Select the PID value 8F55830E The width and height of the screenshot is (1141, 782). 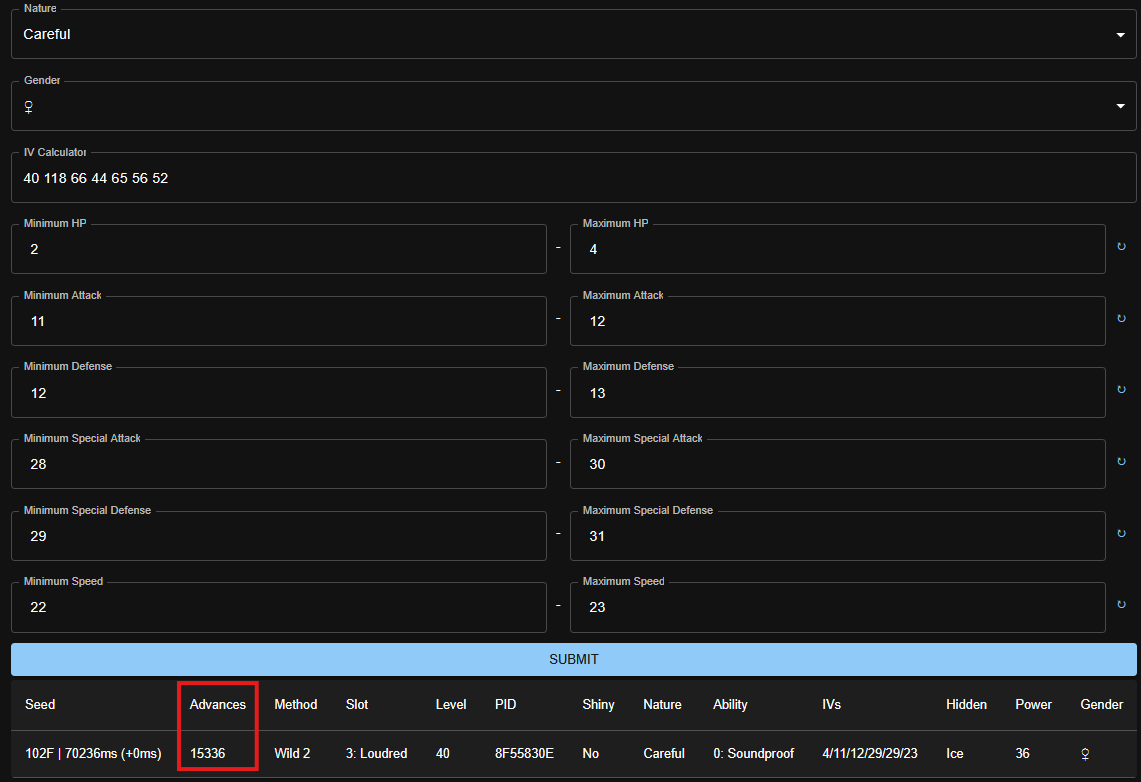click(x=524, y=753)
